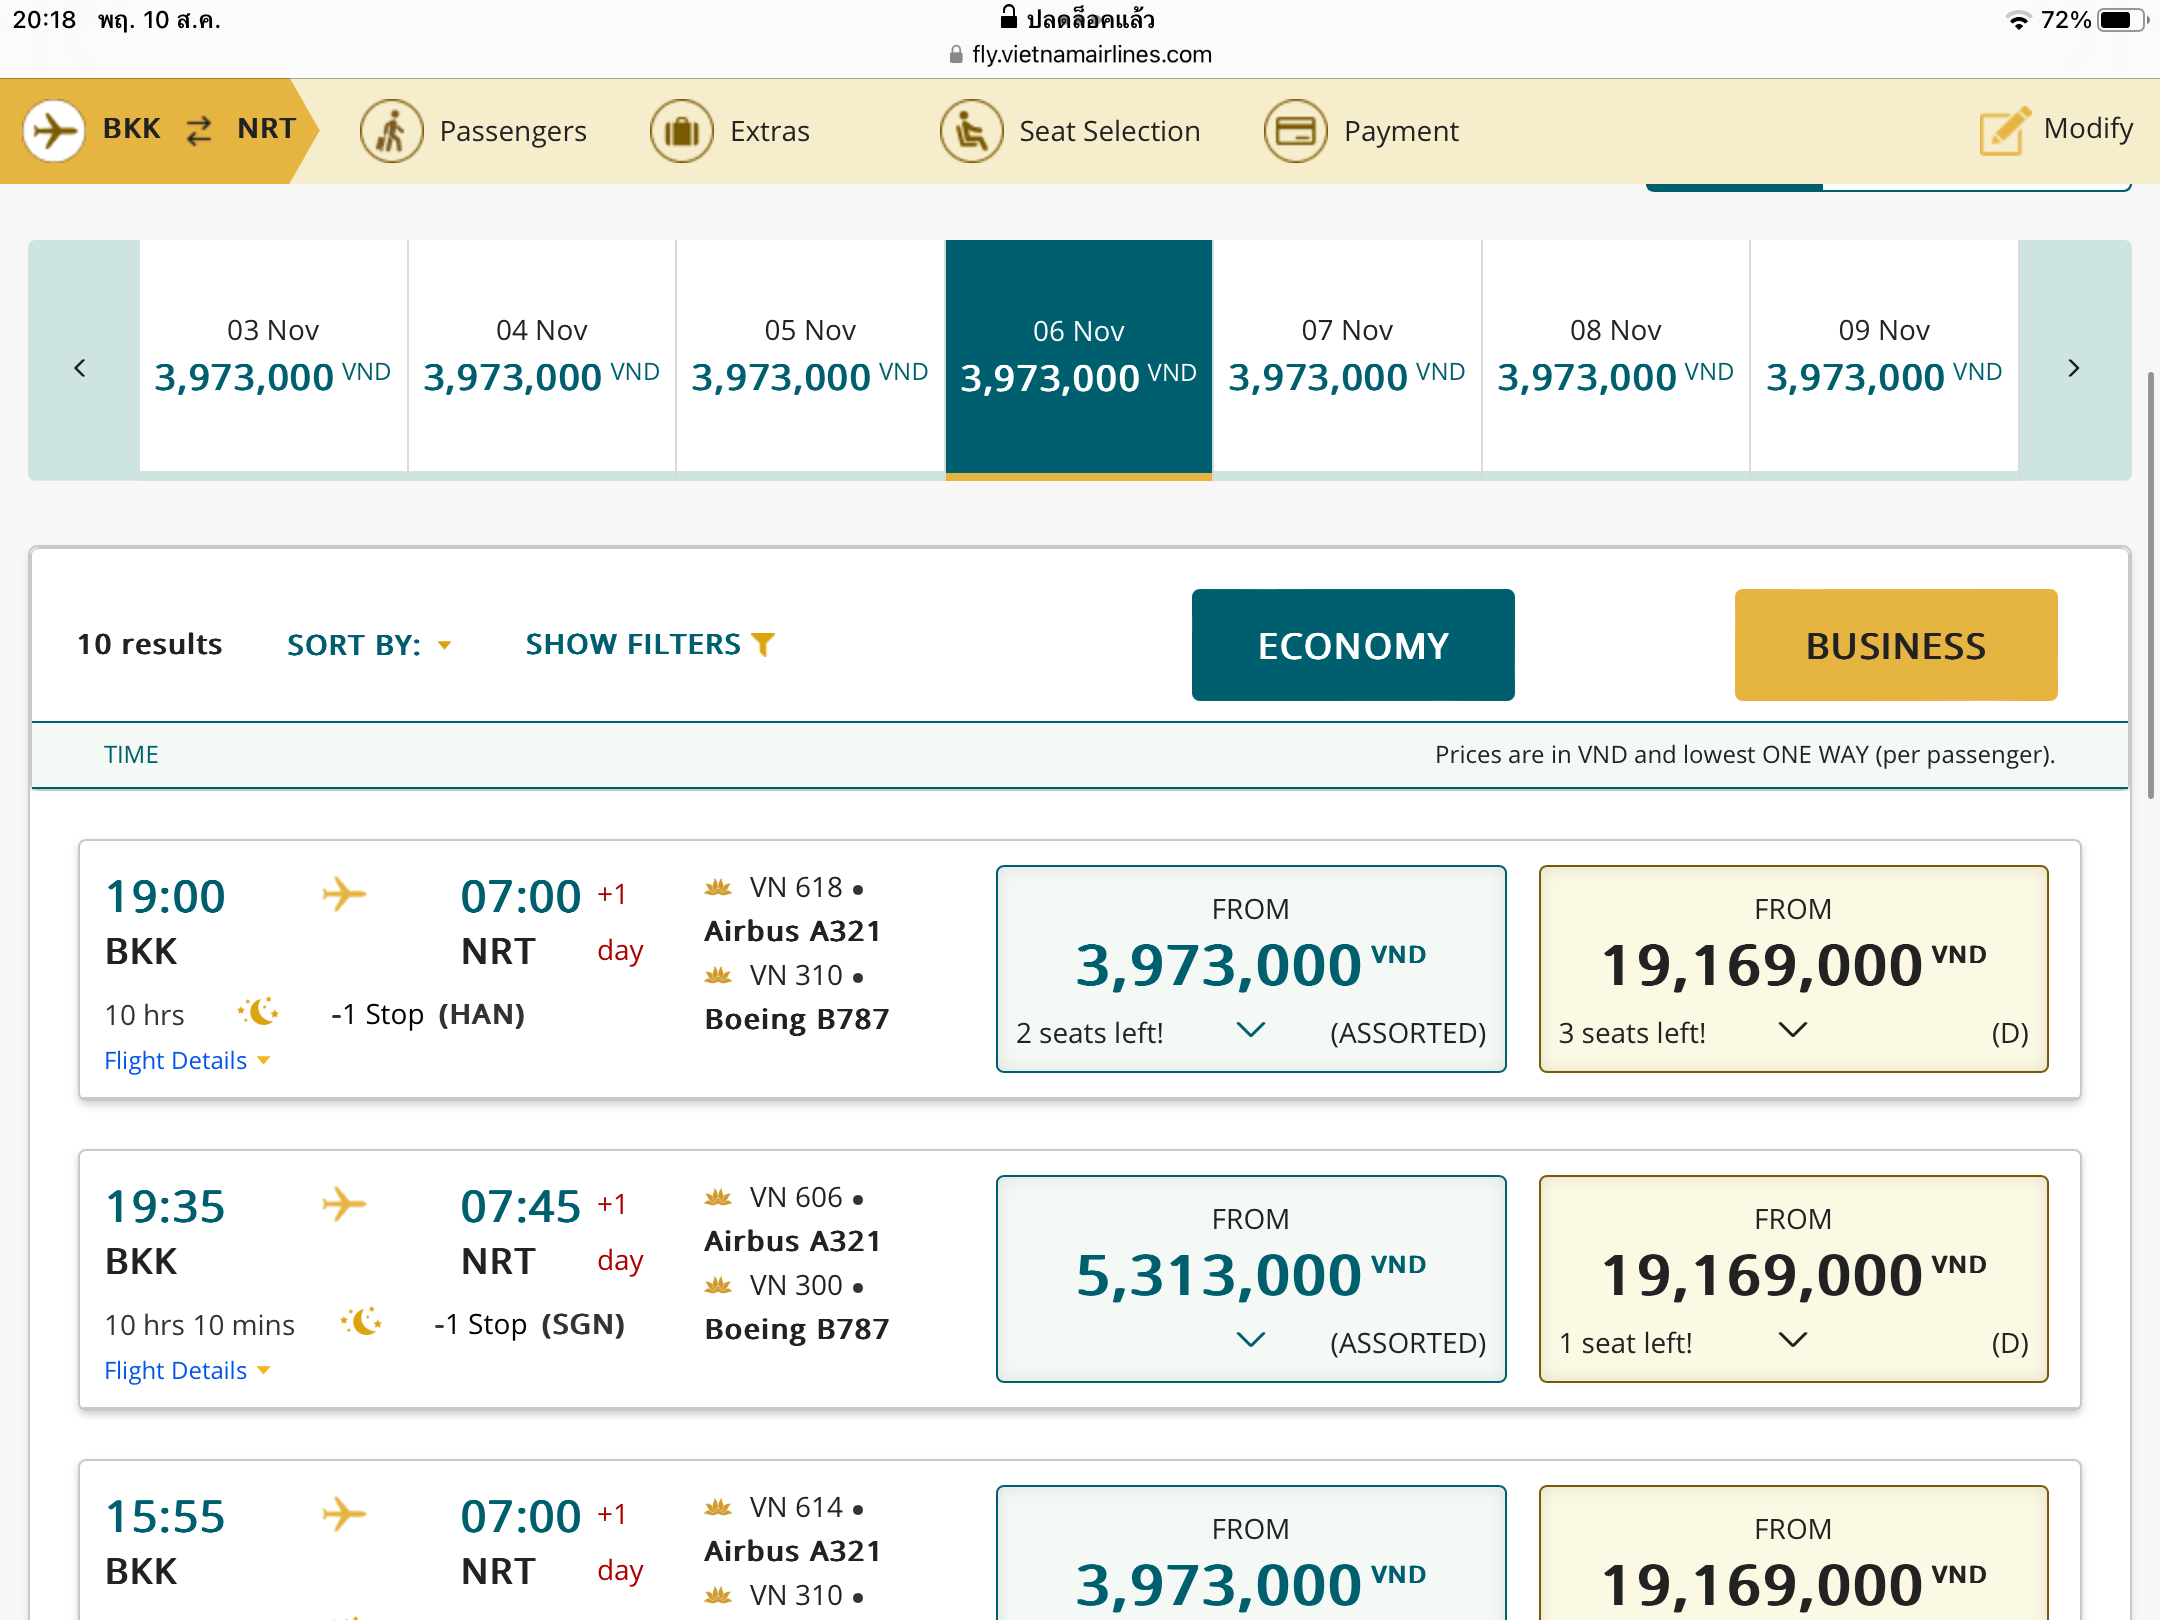The image size is (2160, 1620).
Task: Click the ECONOMY button
Action: click(x=1353, y=645)
